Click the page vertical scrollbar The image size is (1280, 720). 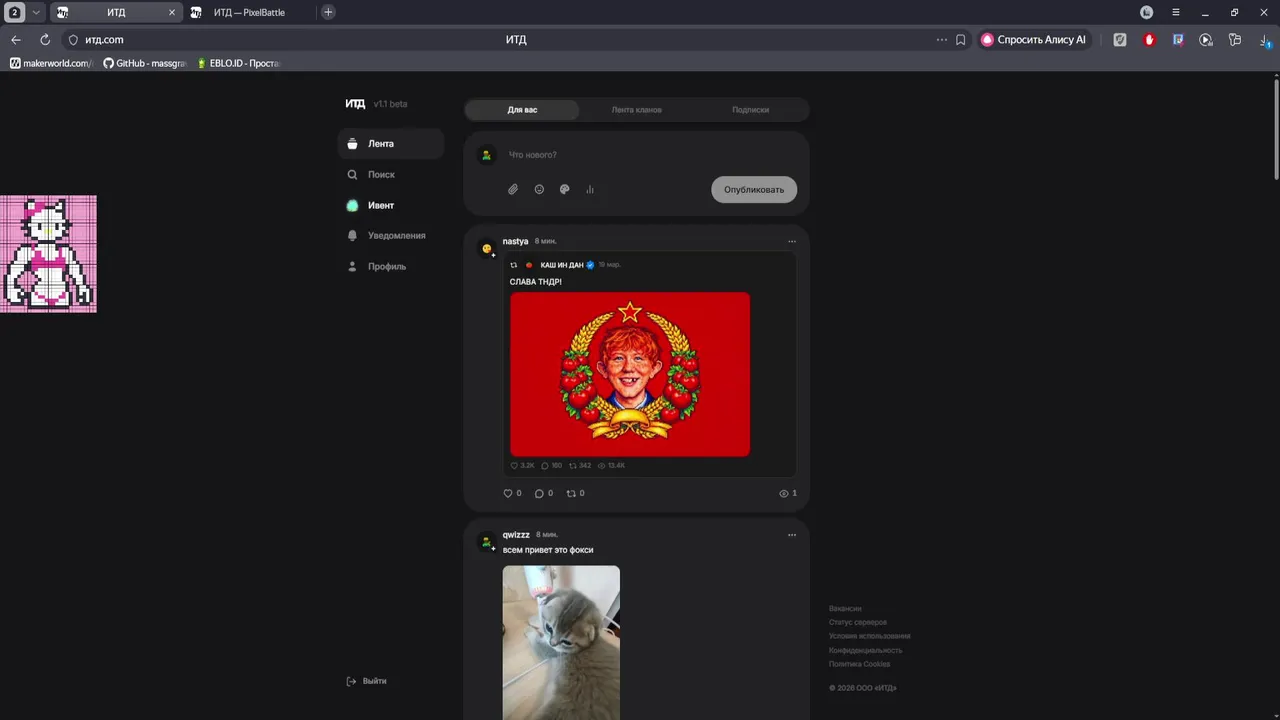pos(1276,130)
